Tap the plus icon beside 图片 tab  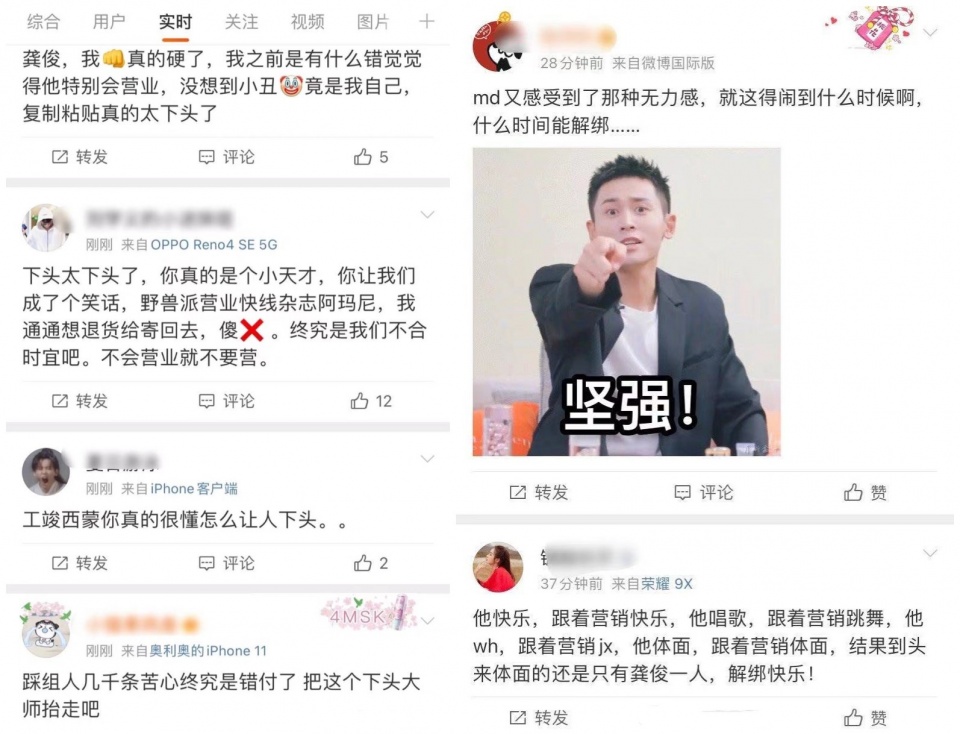click(x=426, y=22)
